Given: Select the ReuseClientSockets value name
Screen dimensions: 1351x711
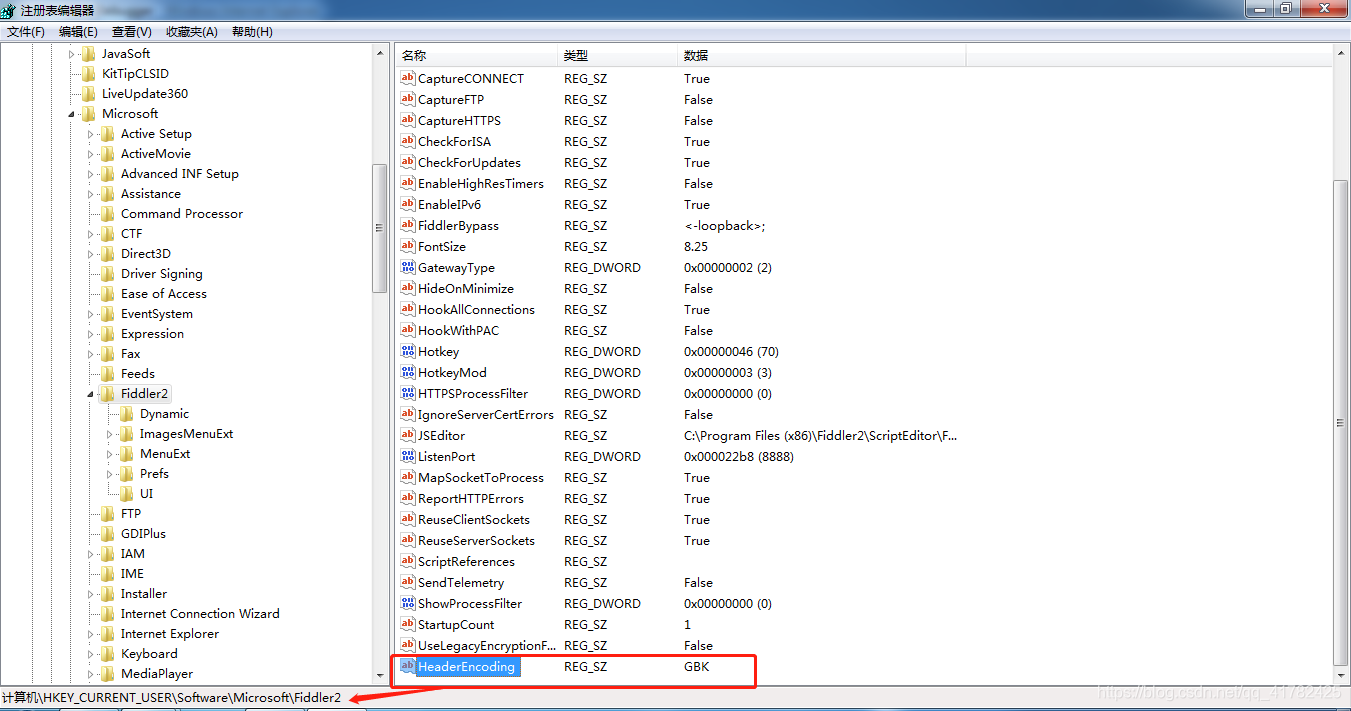Looking at the screenshot, I should point(474,519).
